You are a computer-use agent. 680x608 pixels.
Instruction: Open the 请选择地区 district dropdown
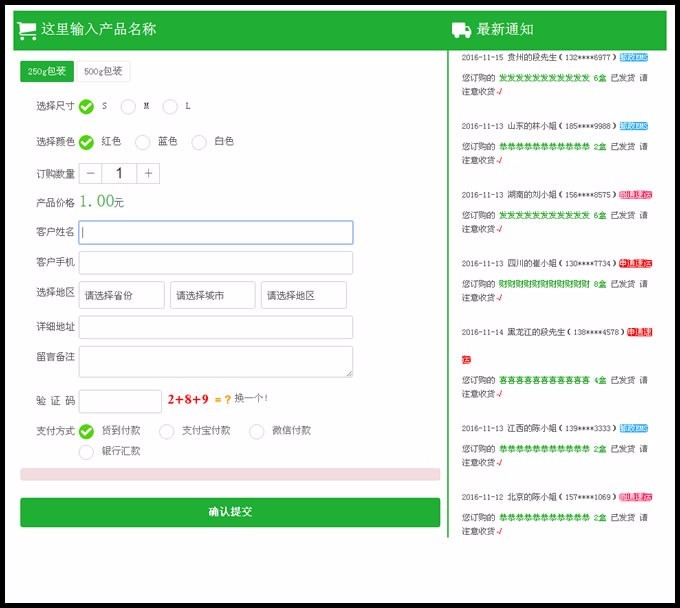[x=303, y=295]
